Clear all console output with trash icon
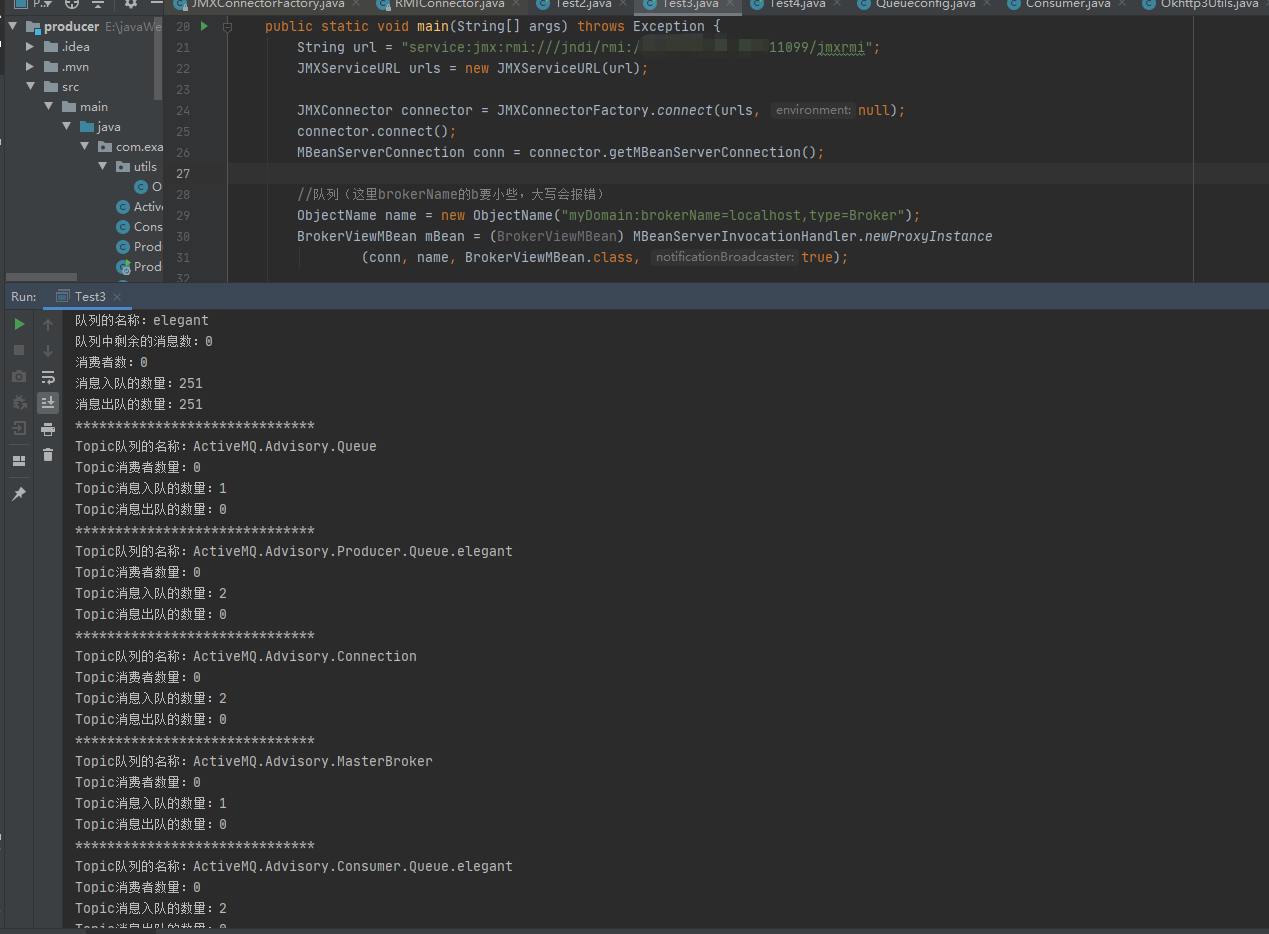 tap(48, 454)
